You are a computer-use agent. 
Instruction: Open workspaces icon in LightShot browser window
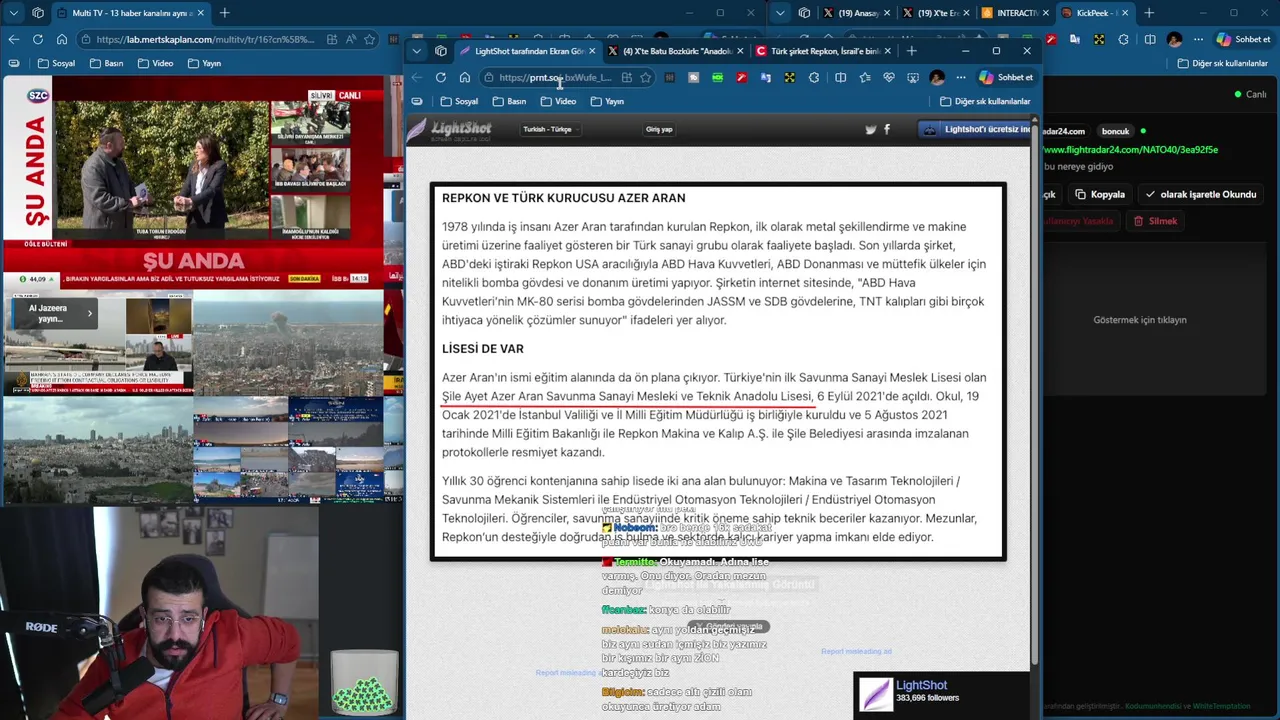pyautogui.click(x=442, y=51)
